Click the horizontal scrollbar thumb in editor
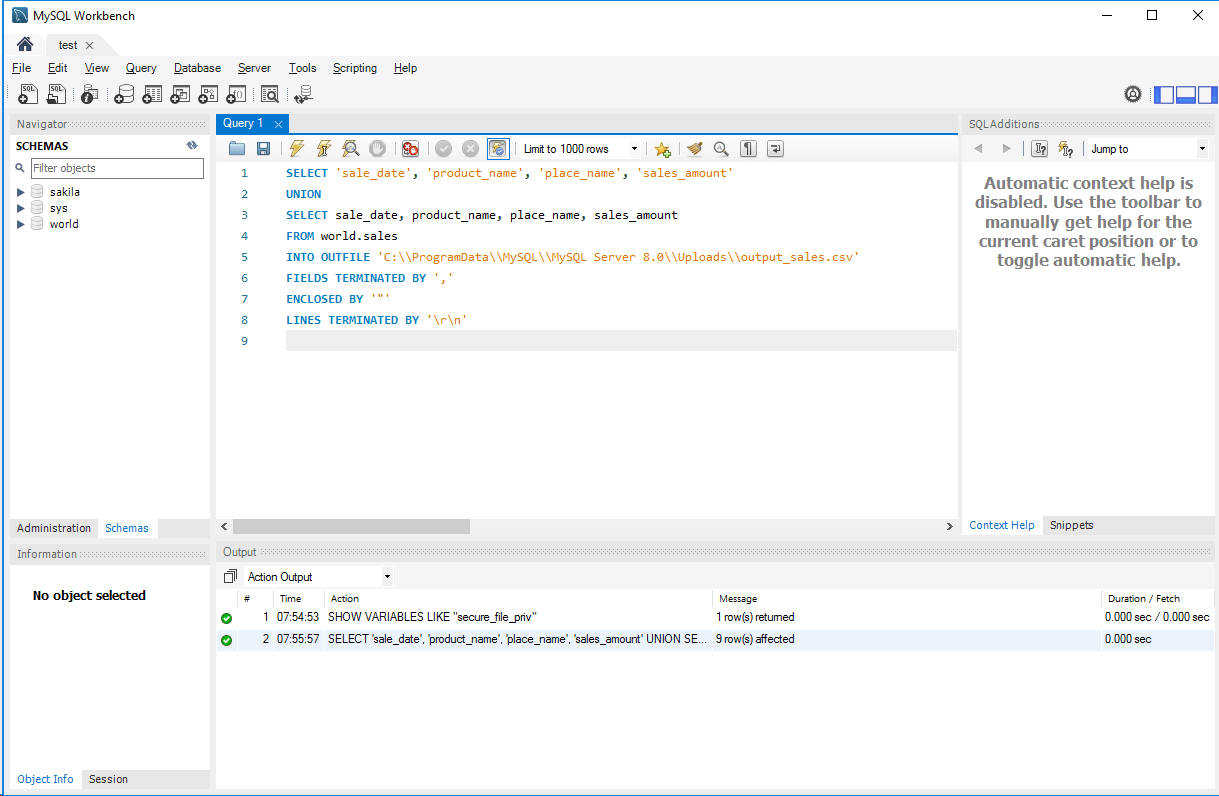The width and height of the screenshot is (1219, 796). click(351, 526)
